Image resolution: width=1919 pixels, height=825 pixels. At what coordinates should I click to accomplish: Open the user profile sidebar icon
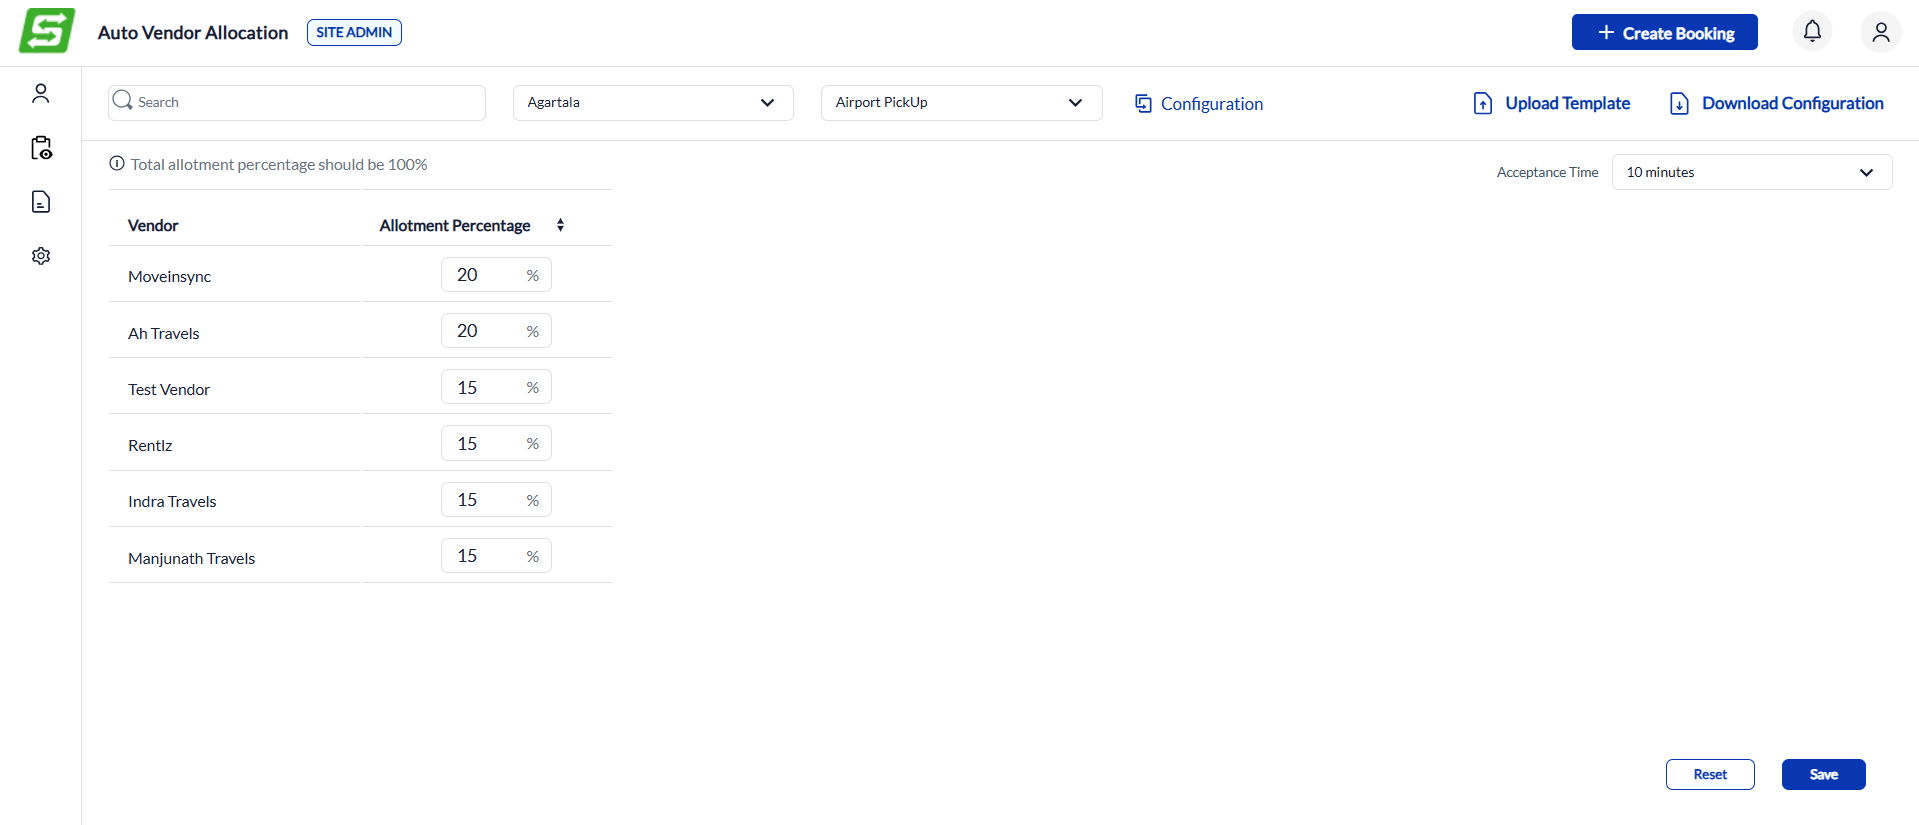[x=41, y=94]
